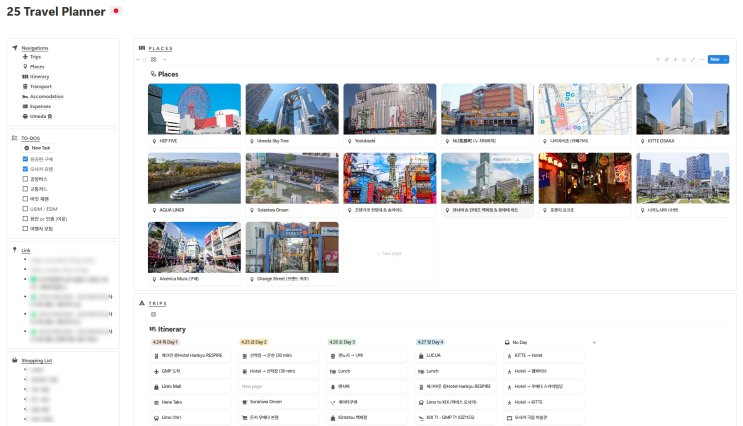Screen dimensions: 743x426
Task: Click the map icon beside PLACES heading
Action: click(142, 48)
